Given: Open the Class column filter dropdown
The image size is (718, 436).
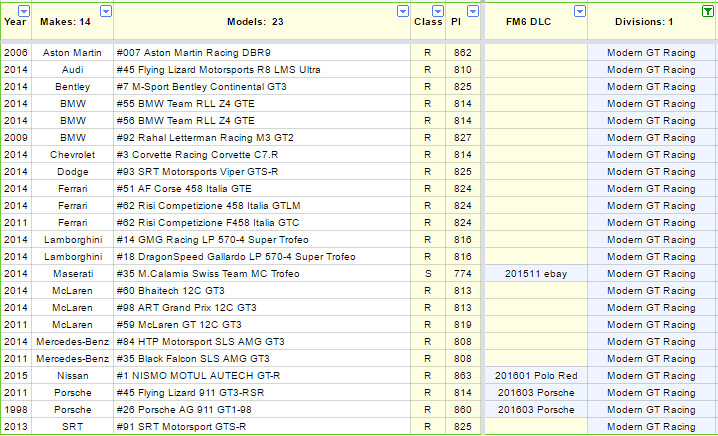Looking at the screenshot, I should tap(438, 11).
